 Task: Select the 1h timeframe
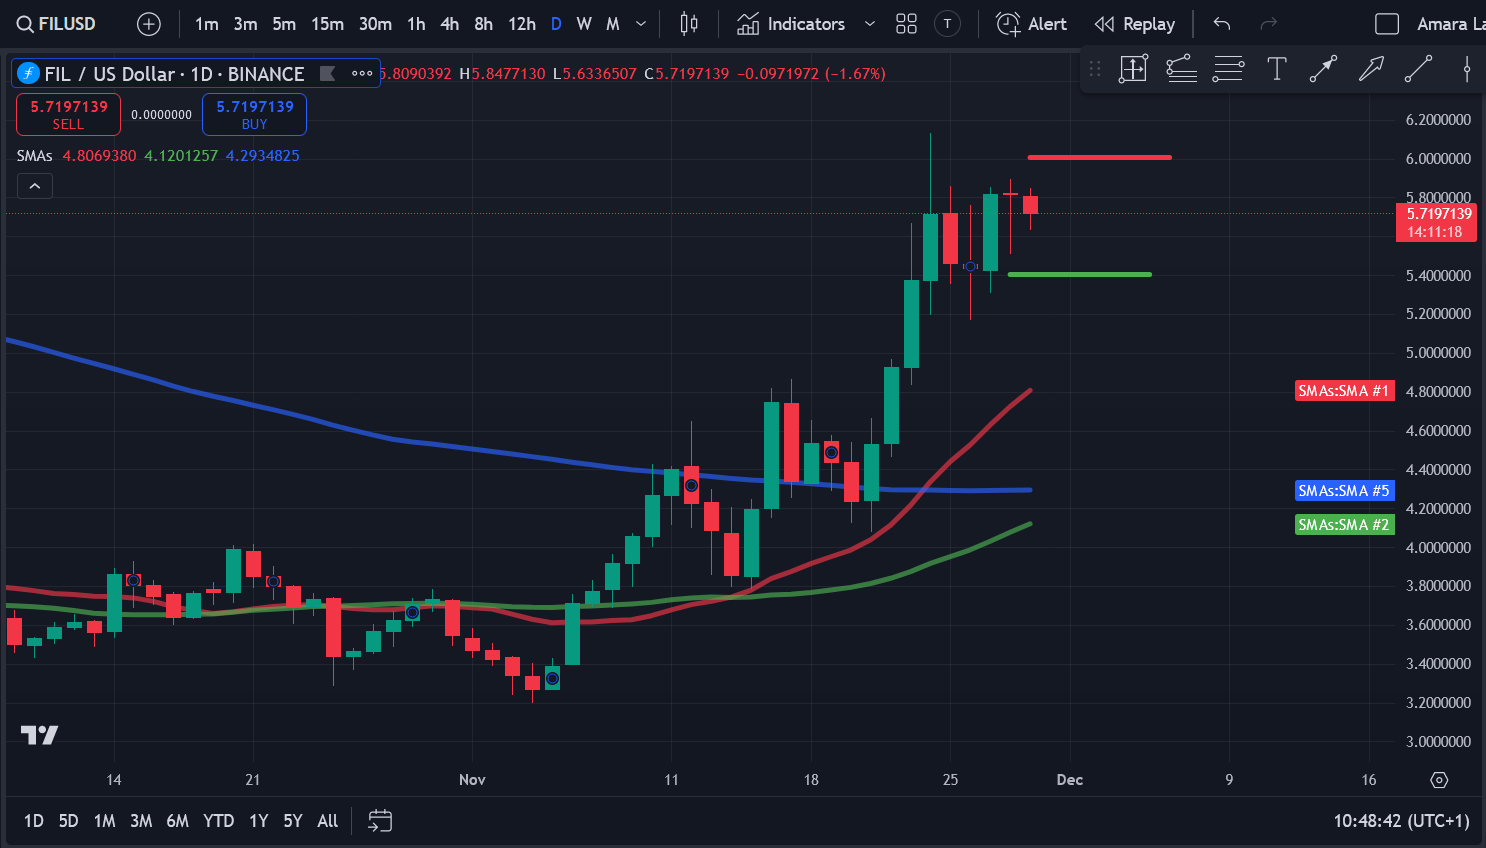416,24
